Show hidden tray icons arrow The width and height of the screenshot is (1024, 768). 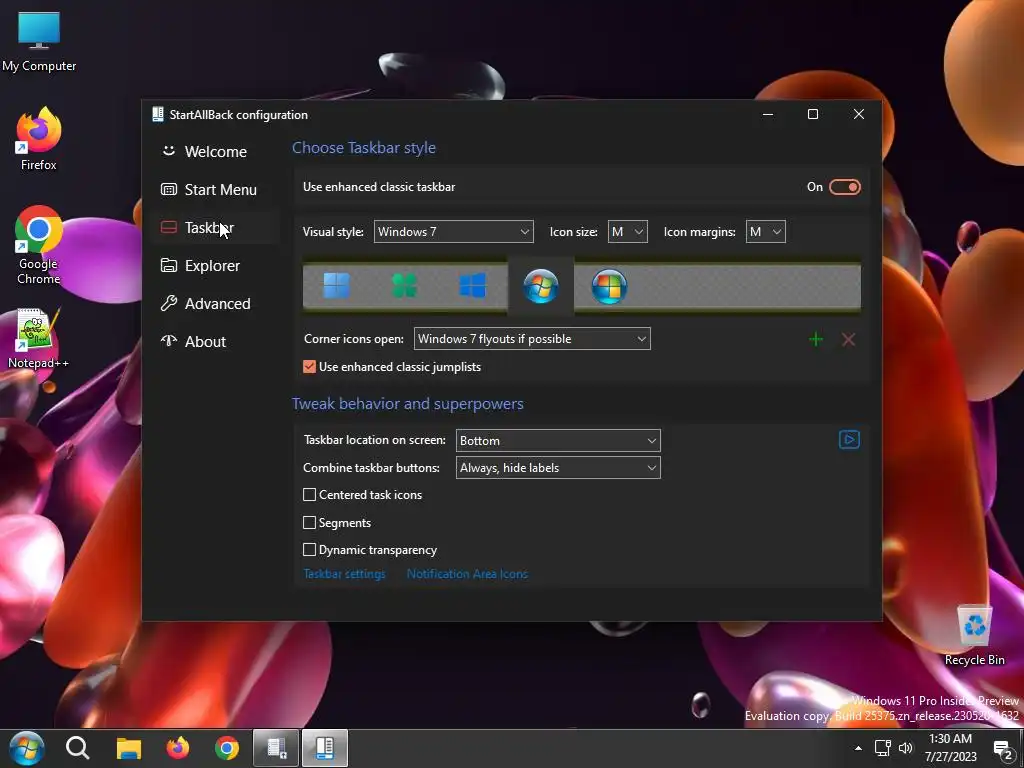[858, 748]
